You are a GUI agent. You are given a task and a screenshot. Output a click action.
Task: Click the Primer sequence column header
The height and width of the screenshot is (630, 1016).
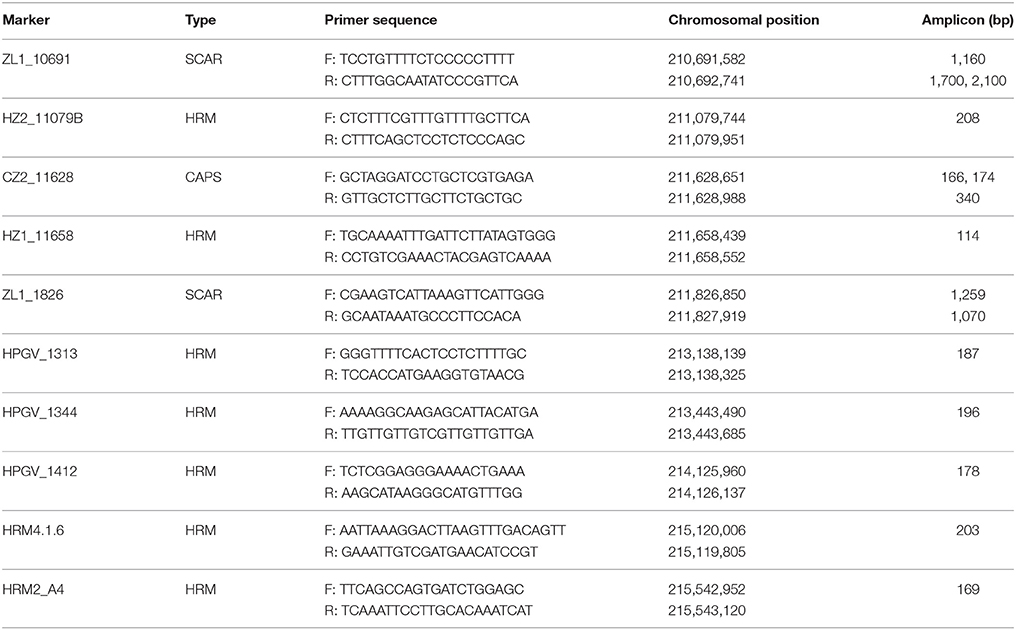pos(380,20)
